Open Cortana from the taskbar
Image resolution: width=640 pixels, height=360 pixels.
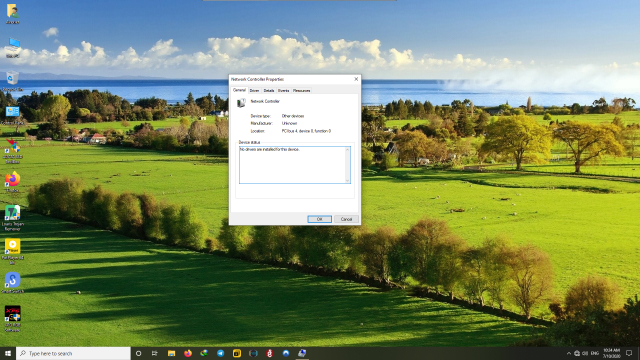point(138,353)
